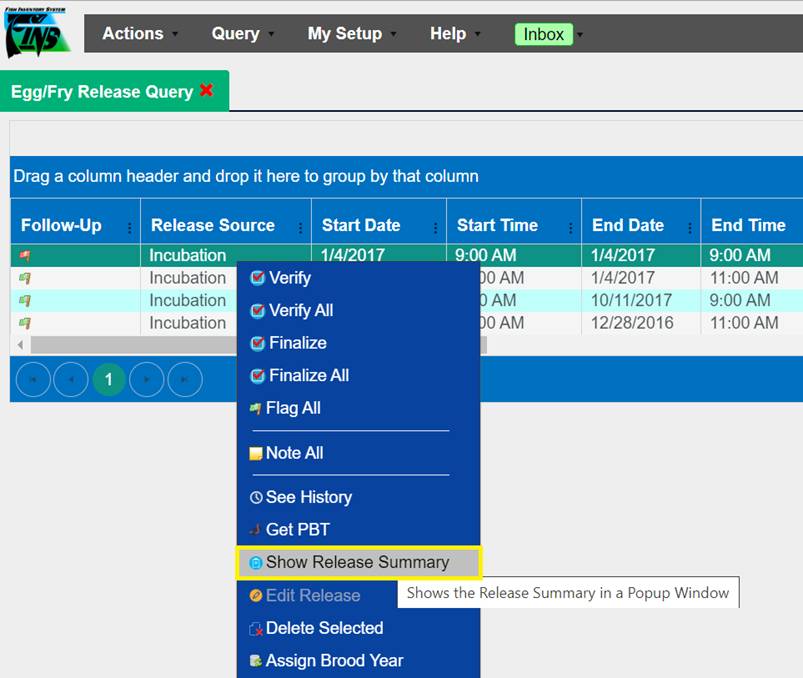Choose Finalize All from context menu
Screen dimensions: 803x678
click(x=308, y=376)
